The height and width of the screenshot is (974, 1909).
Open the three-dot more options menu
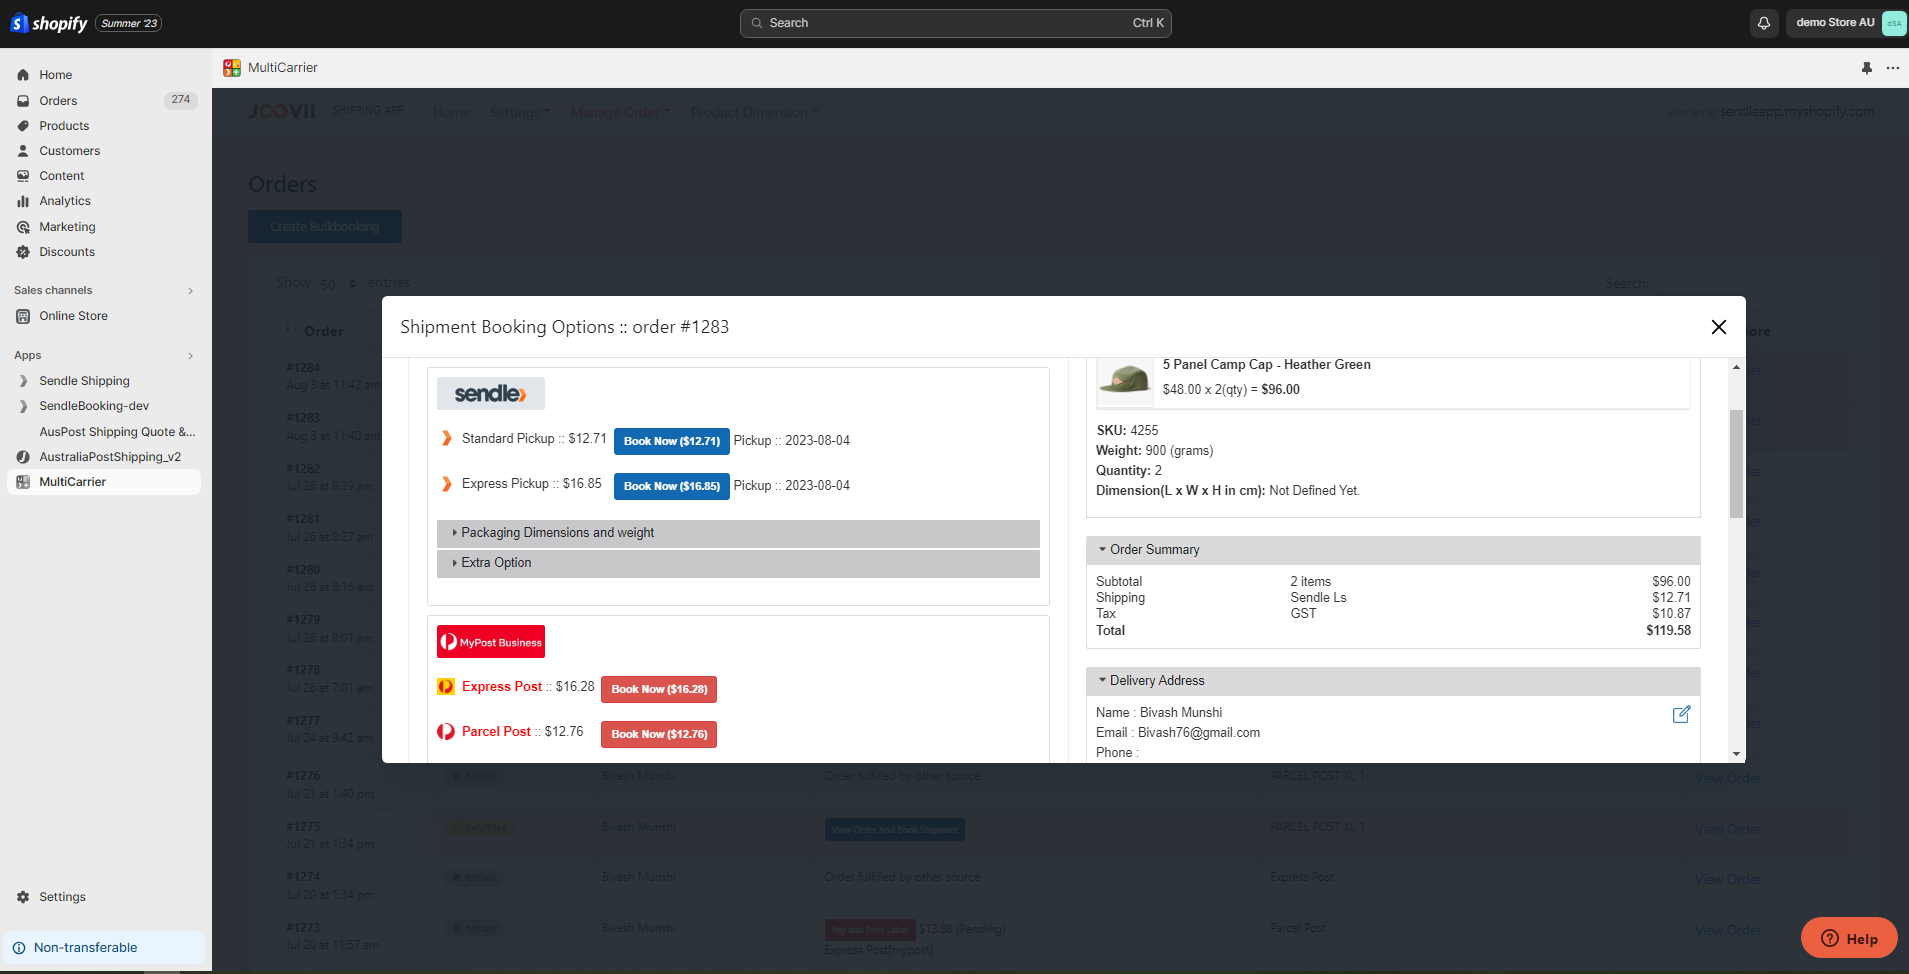click(x=1892, y=68)
